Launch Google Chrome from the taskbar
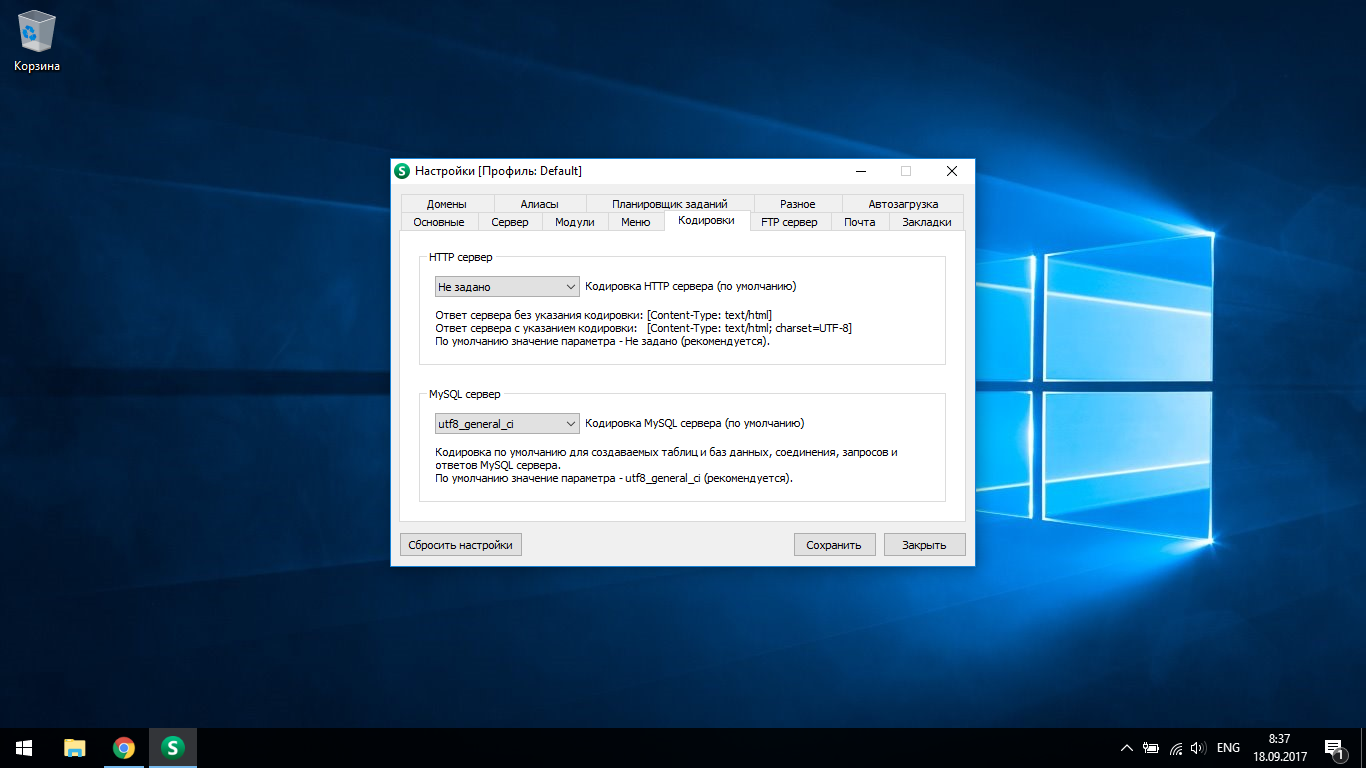Screen dimensions: 1366x768 point(124,747)
